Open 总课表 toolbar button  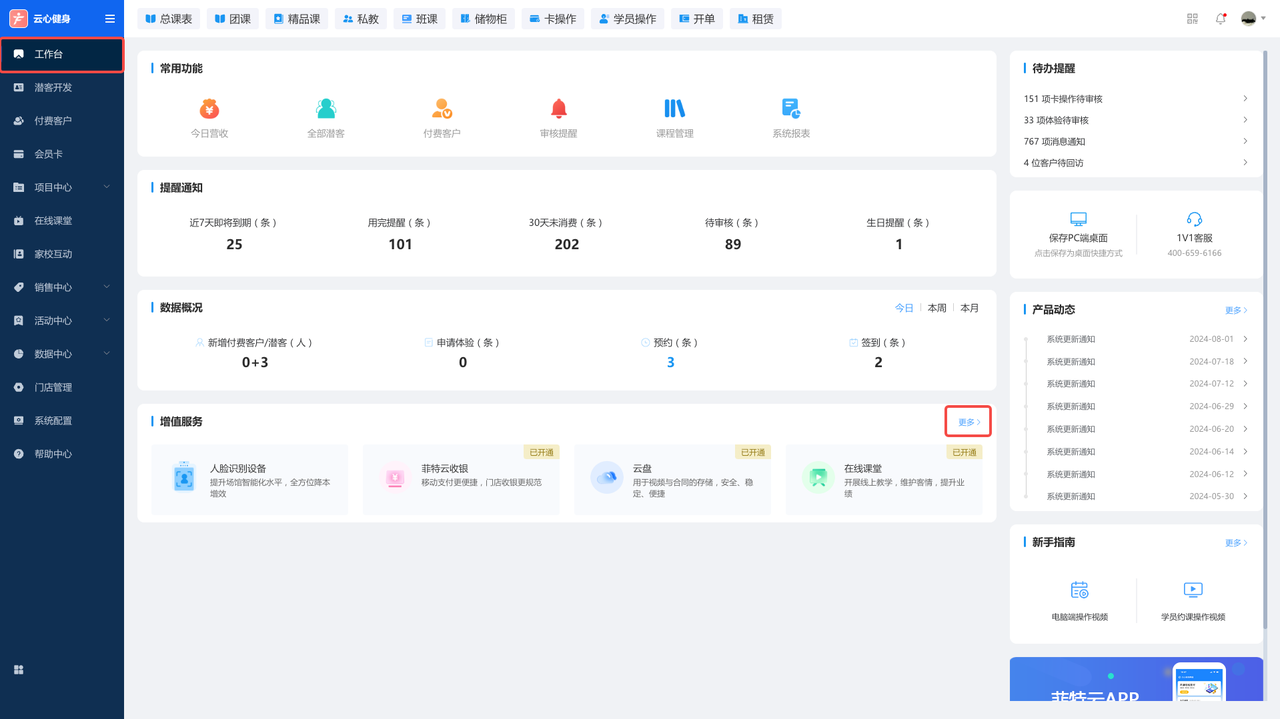click(x=170, y=19)
